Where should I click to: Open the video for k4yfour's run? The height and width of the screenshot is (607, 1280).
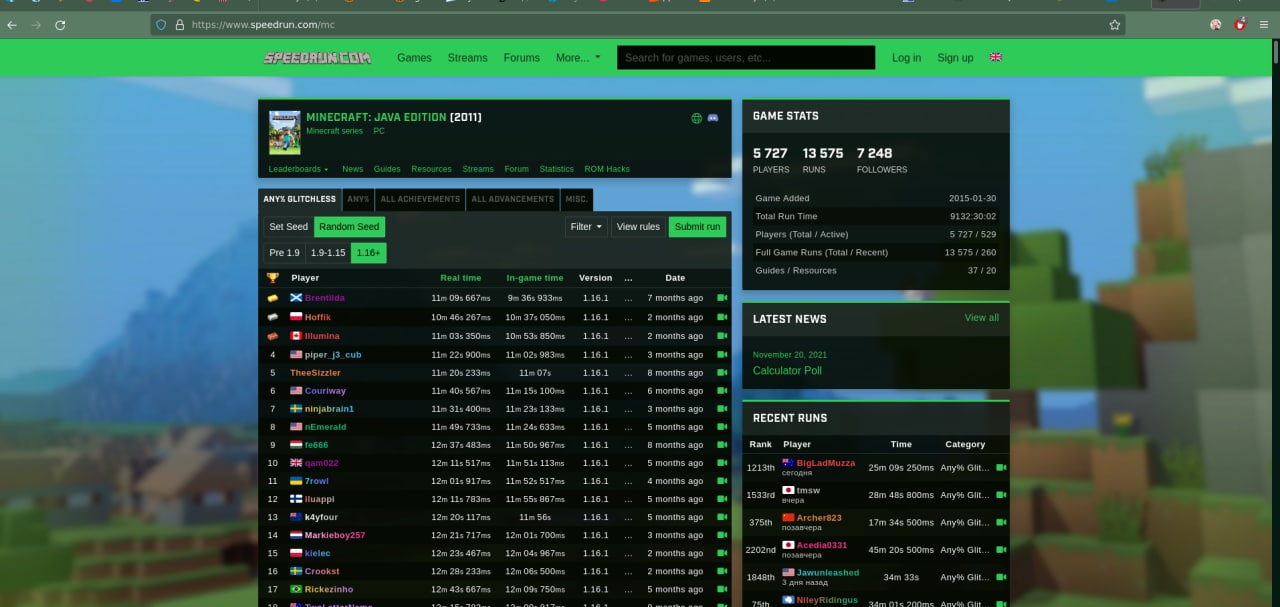pos(722,517)
